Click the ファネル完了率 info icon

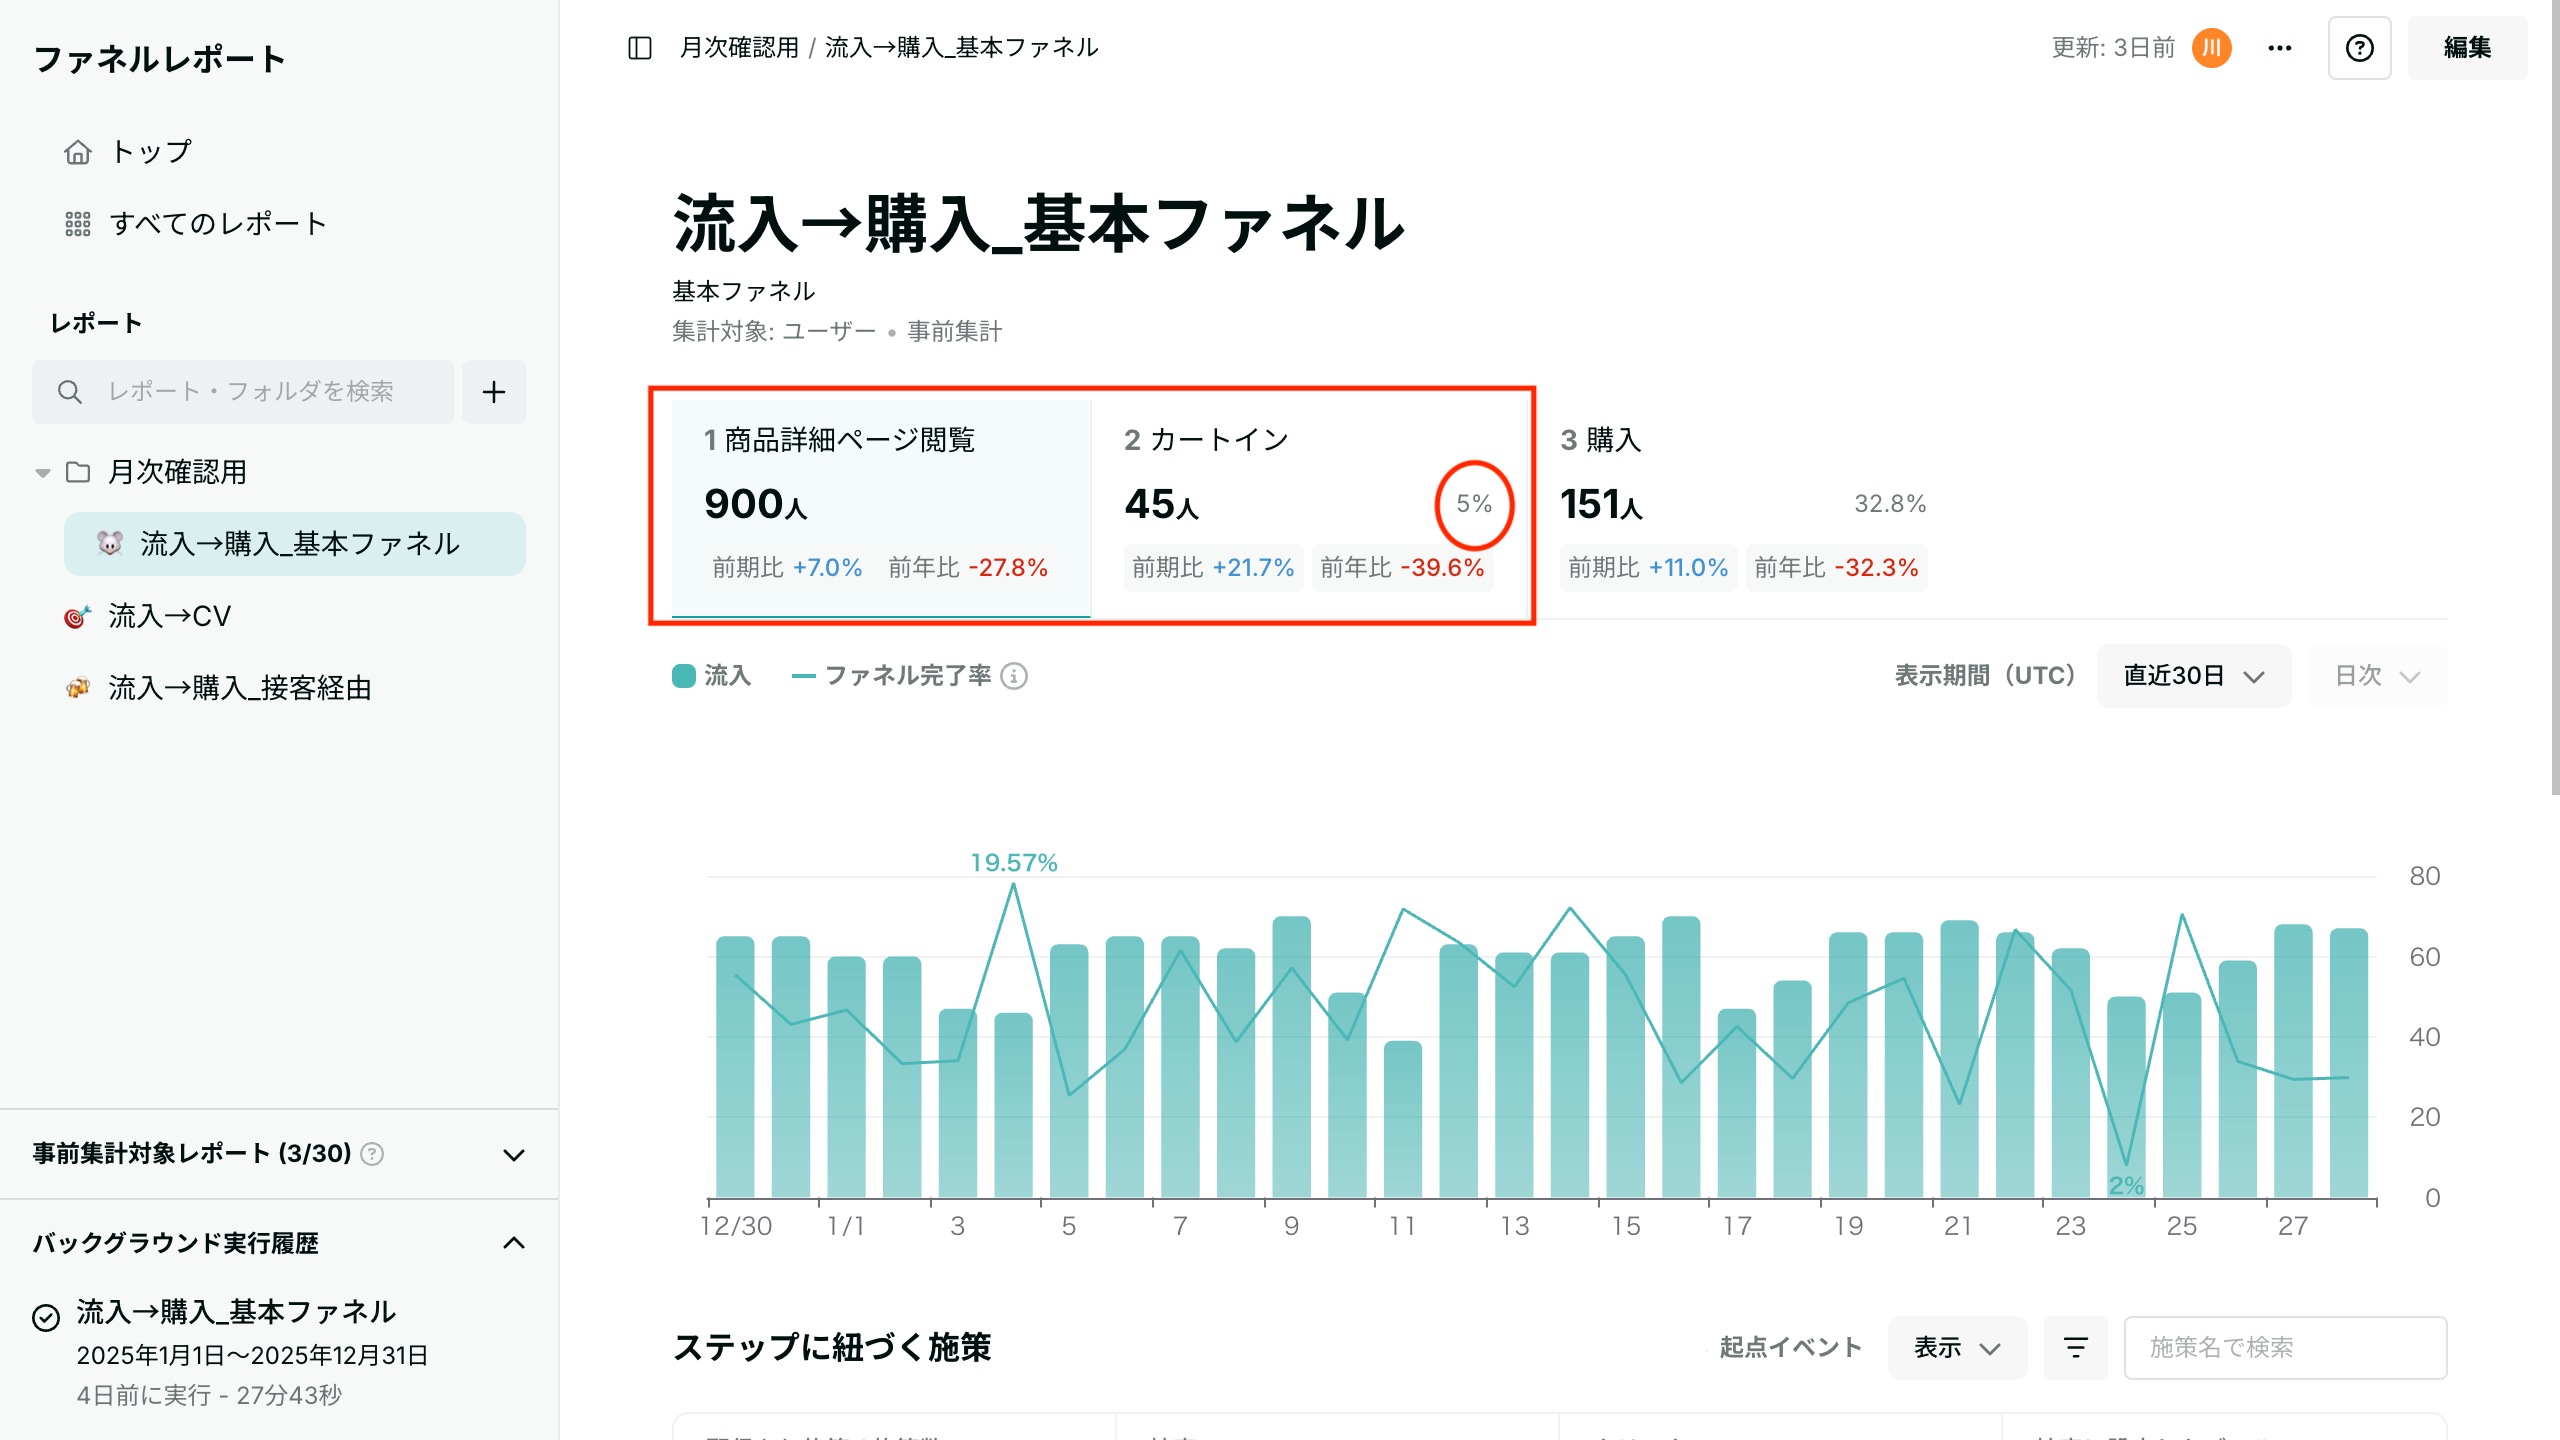[x=1014, y=677]
